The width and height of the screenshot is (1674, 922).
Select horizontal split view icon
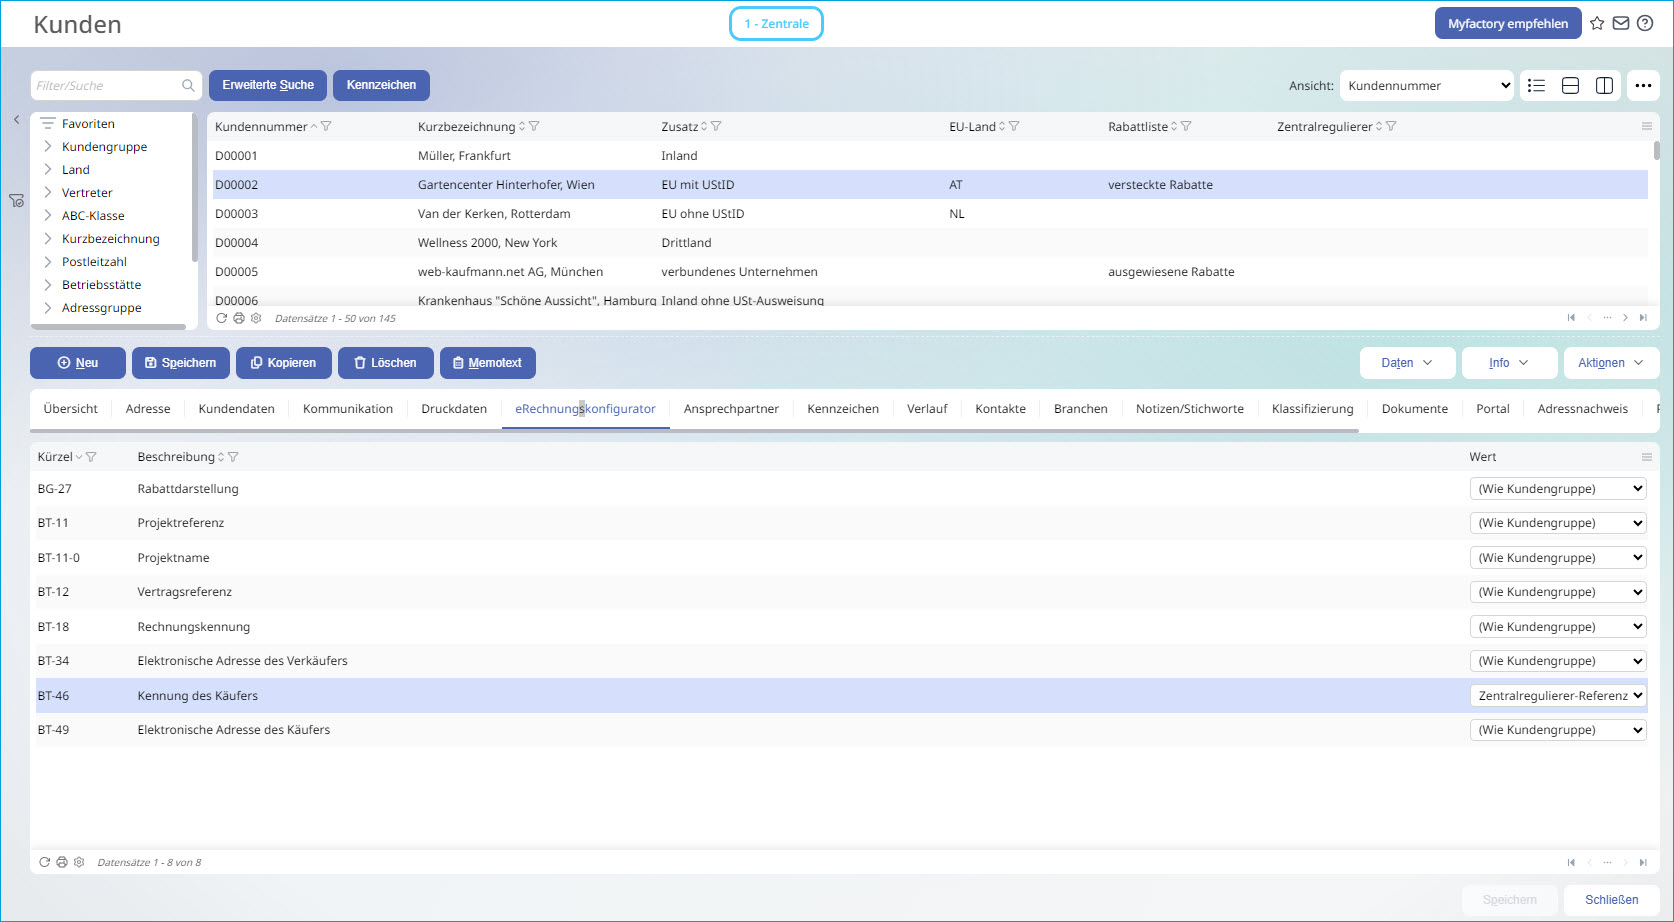[1571, 85]
